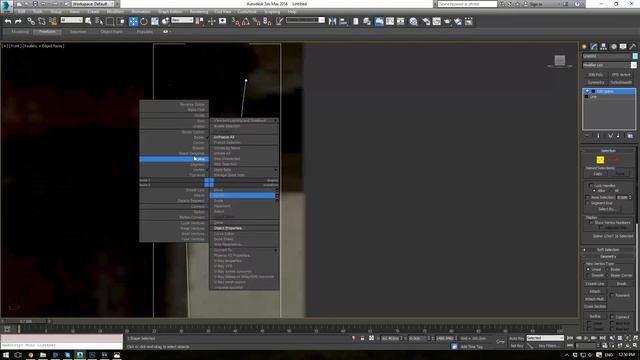
Task: Choose Rectangular Selection Region tool
Action: (x=110, y=21)
